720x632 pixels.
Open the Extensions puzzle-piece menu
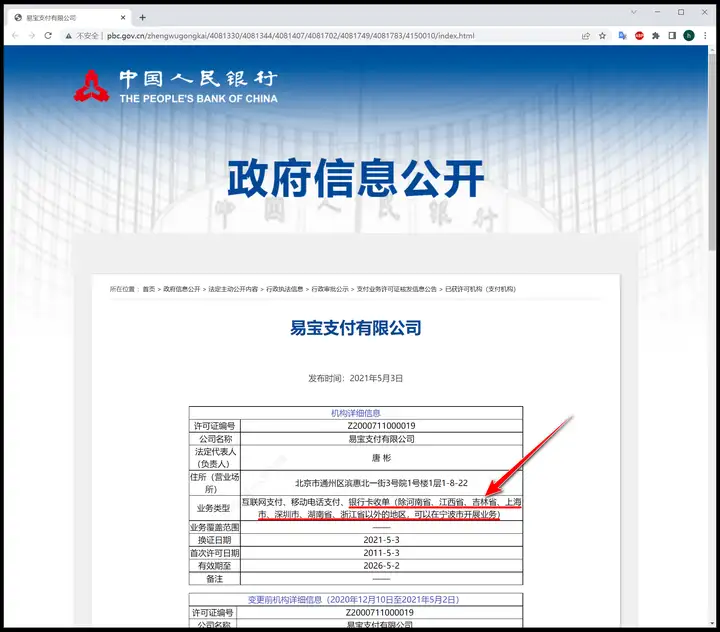pos(656,36)
